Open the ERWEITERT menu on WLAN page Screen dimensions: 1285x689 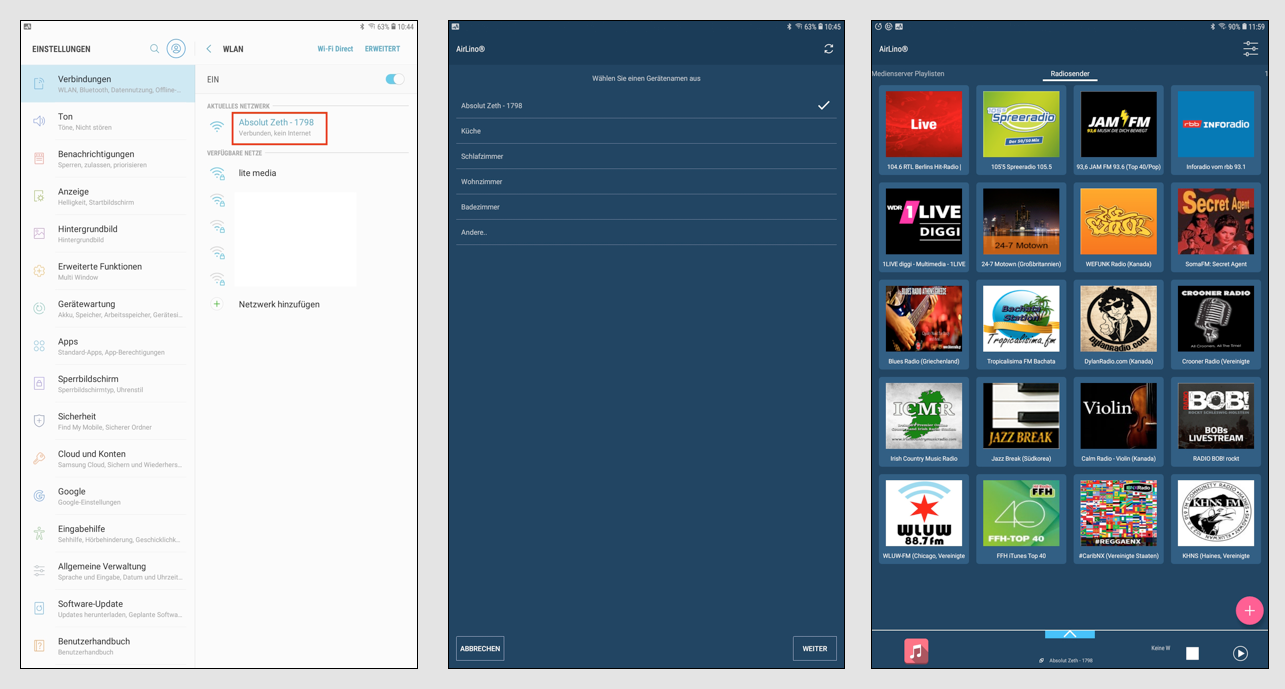[x=380, y=48]
